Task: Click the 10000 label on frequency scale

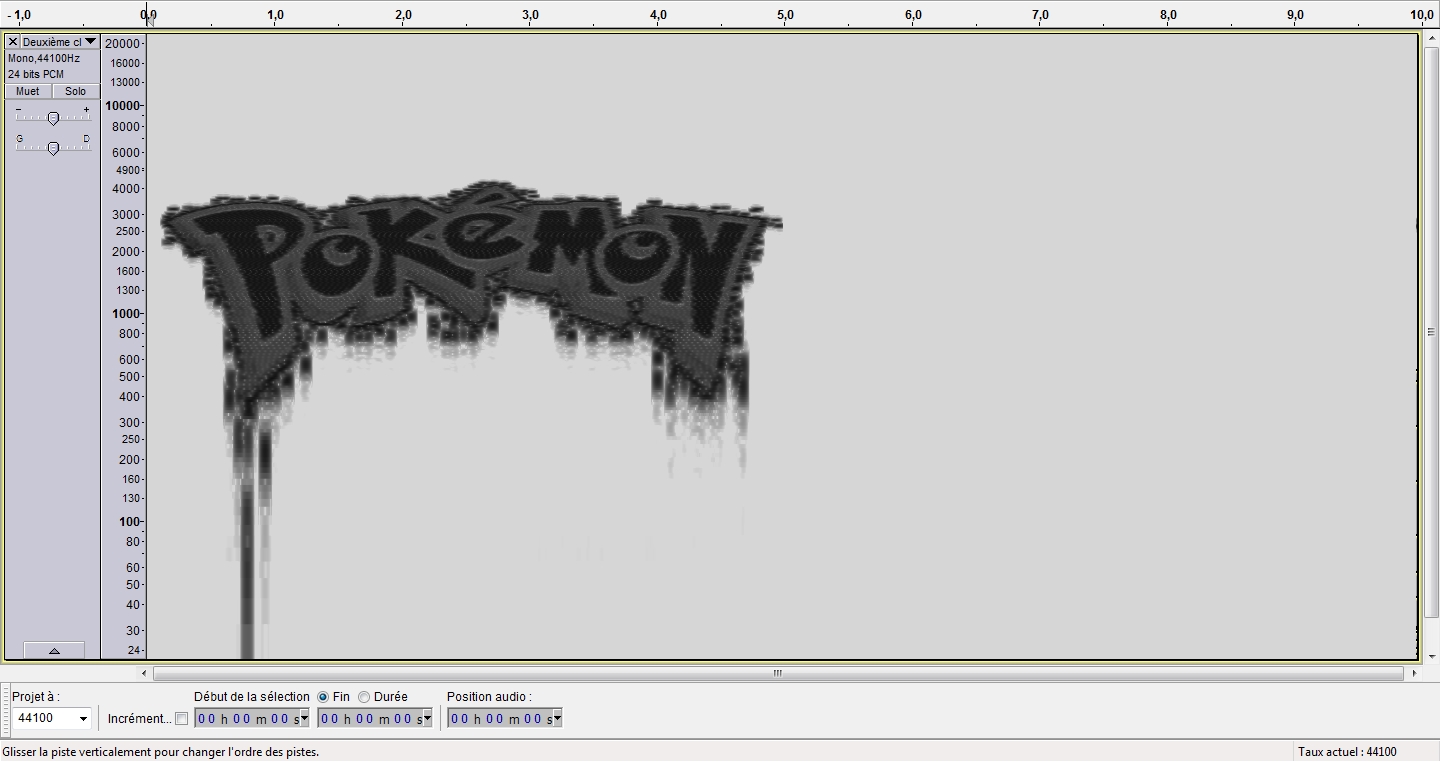Action: [x=122, y=106]
